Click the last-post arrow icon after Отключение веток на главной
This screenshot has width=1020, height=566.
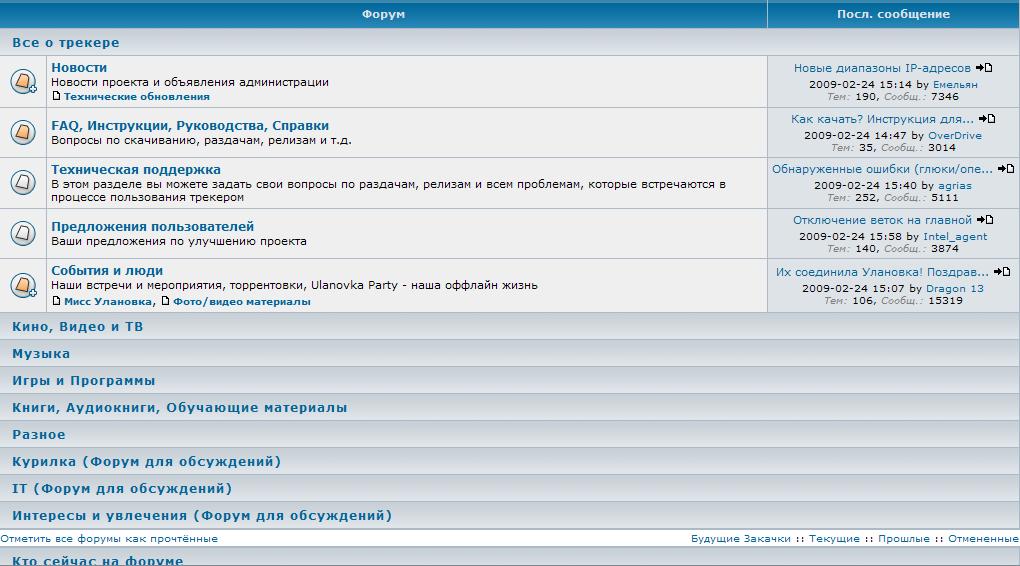pos(986,220)
